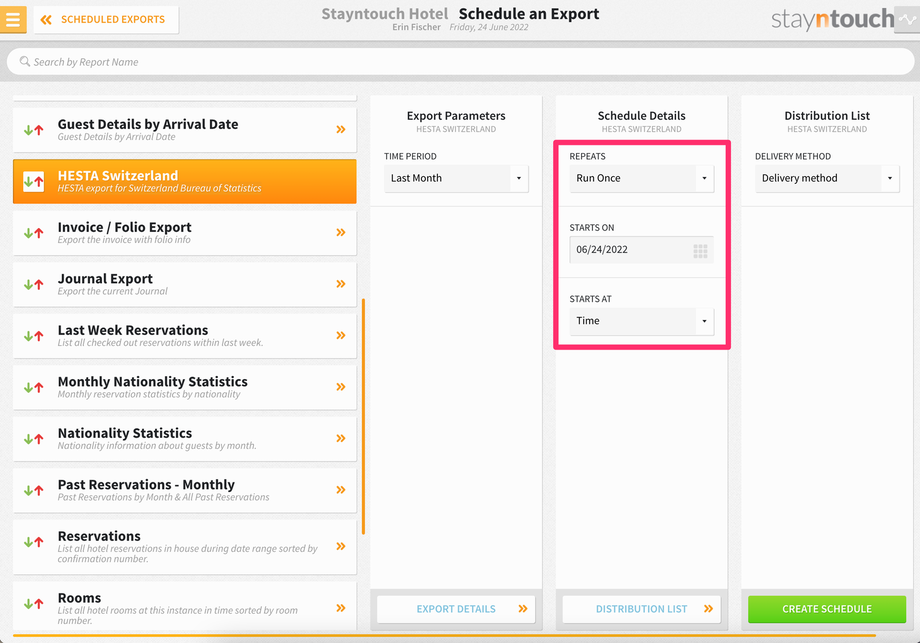Select the Invoice / Folio Export row

184,233
